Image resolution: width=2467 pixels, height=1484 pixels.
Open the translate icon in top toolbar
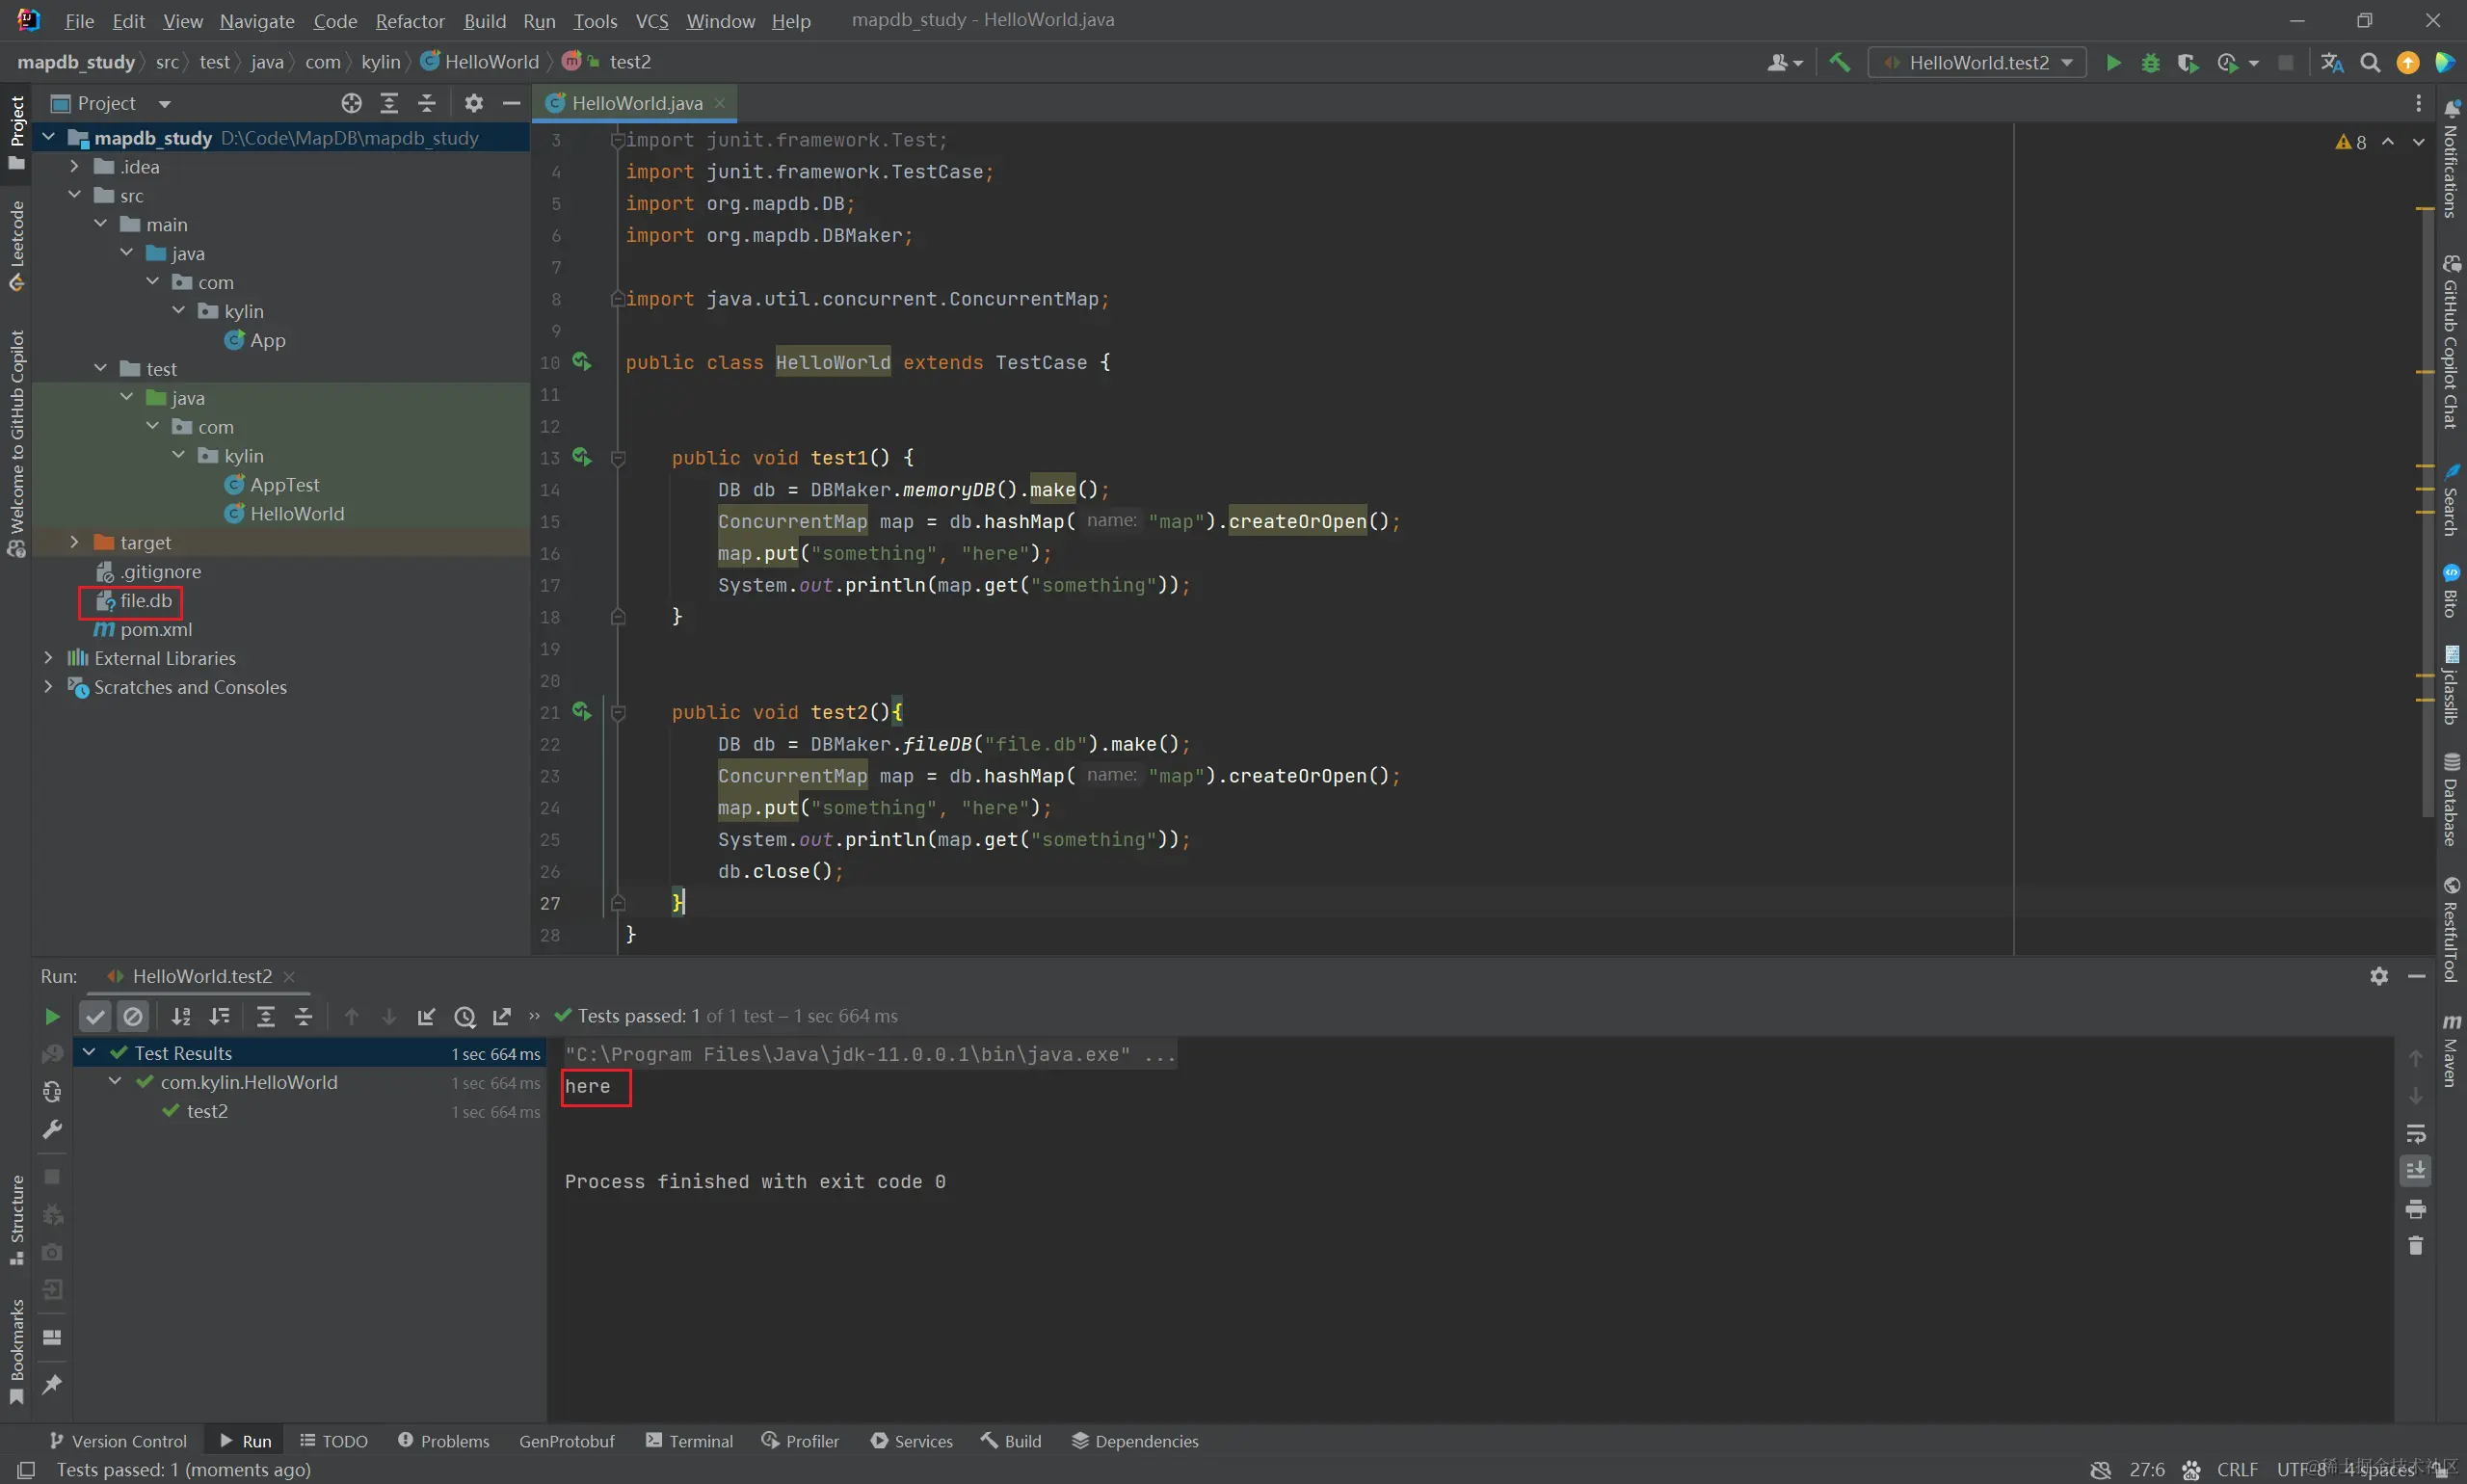pos(2332,62)
